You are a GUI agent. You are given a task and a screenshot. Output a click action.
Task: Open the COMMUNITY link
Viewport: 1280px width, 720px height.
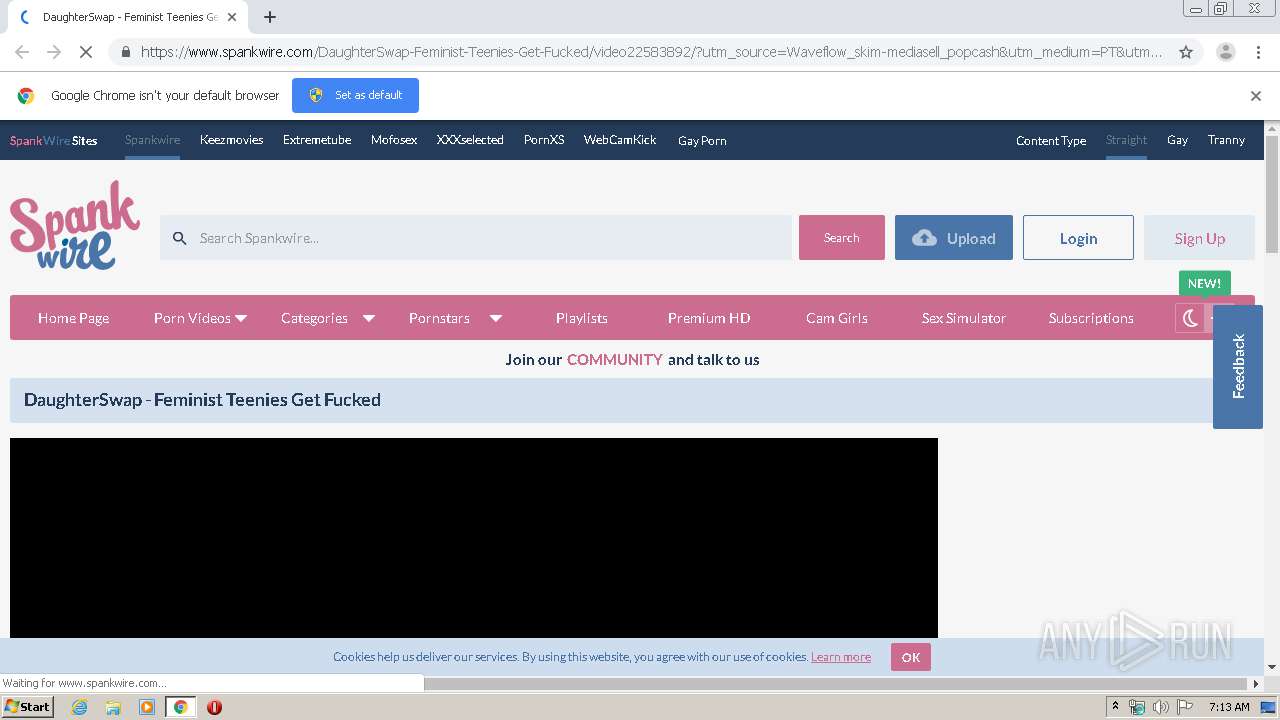pos(615,360)
